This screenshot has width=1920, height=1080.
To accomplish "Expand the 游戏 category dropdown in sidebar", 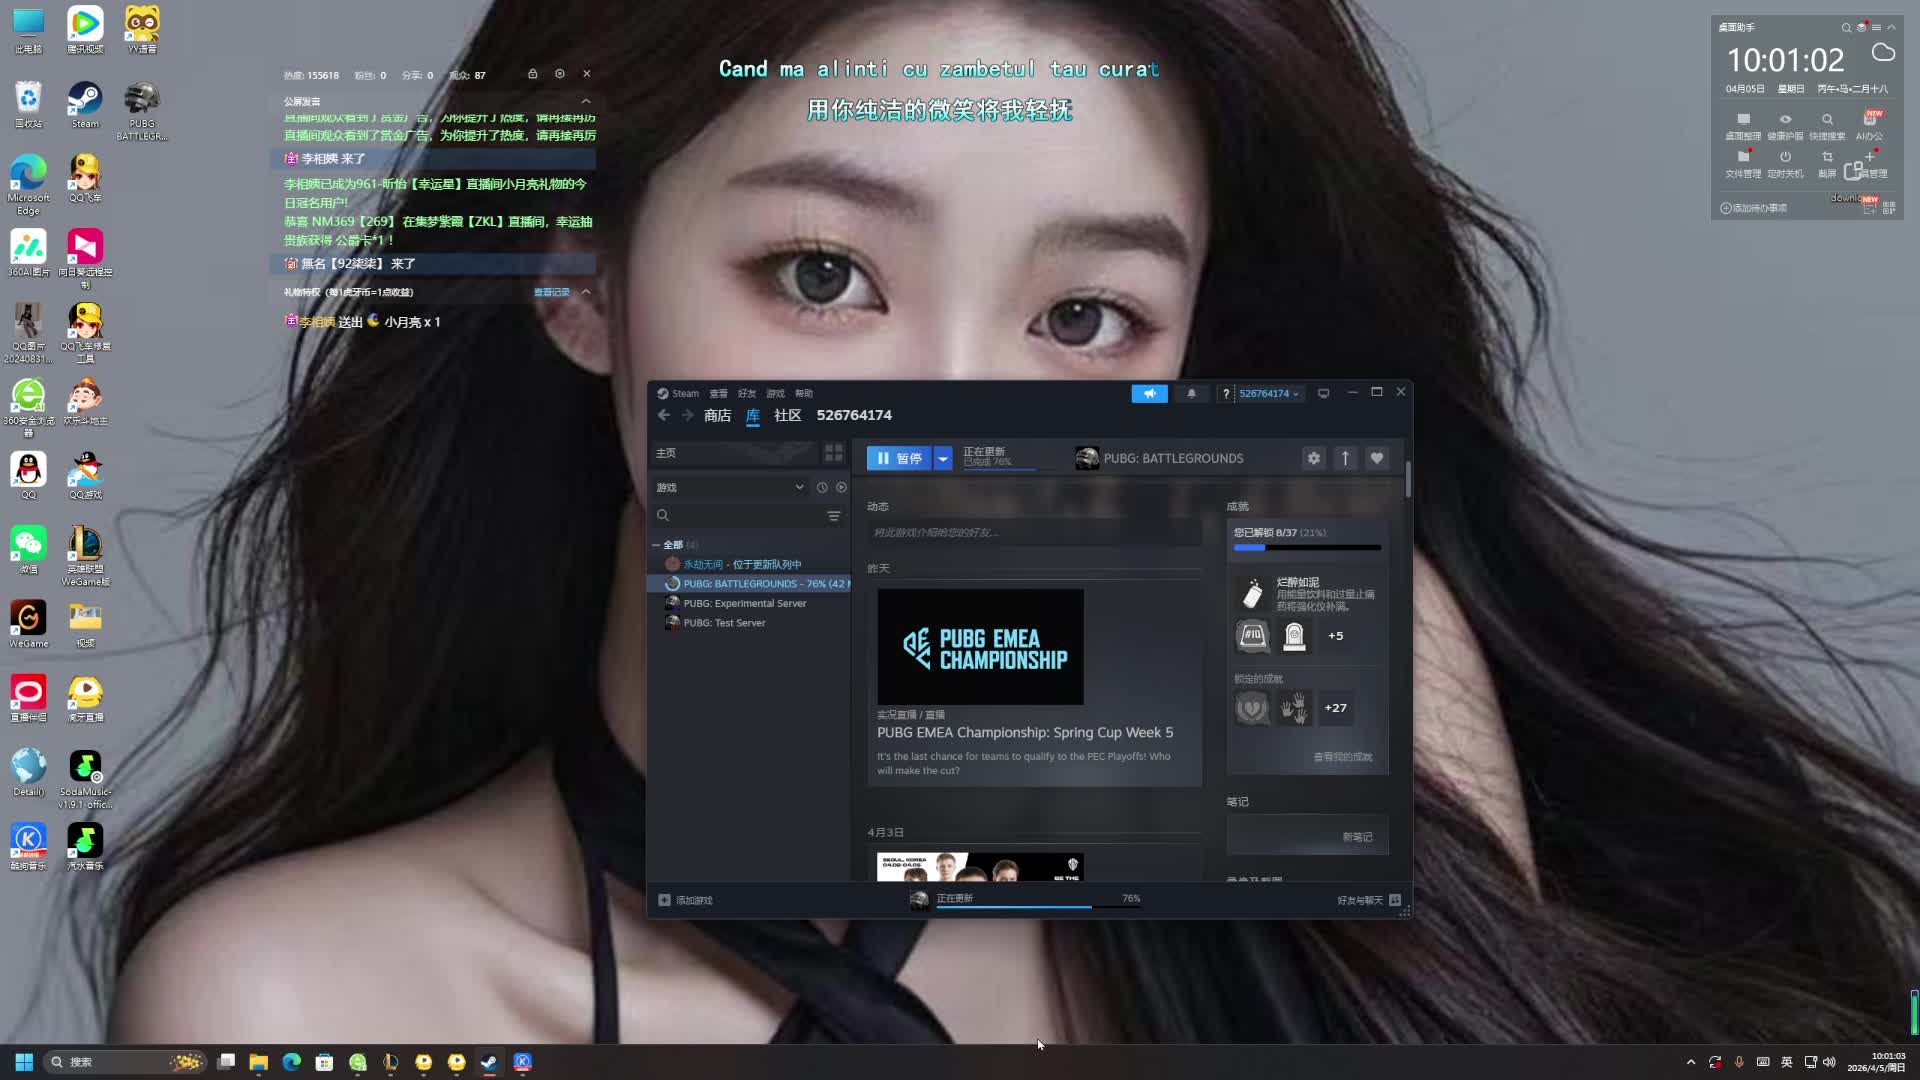I will point(799,488).
